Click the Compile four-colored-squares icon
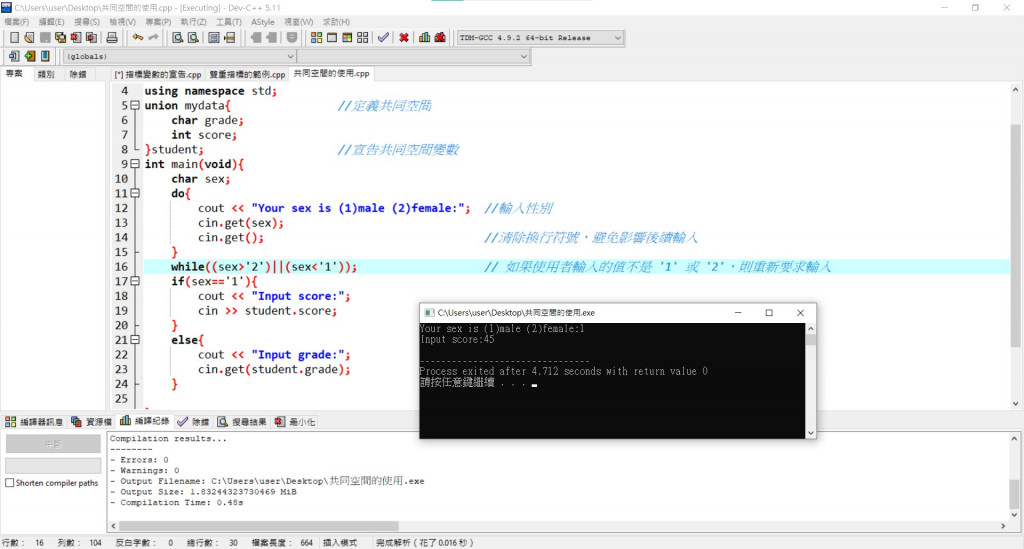The width and height of the screenshot is (1024, 549). click(317, 38)
